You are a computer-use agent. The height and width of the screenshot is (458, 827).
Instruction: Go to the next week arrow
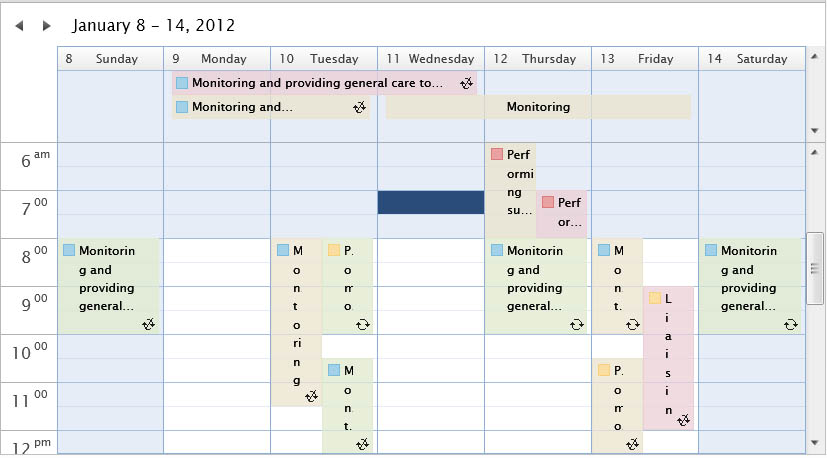pyautogui.click(x=46, y=25)
